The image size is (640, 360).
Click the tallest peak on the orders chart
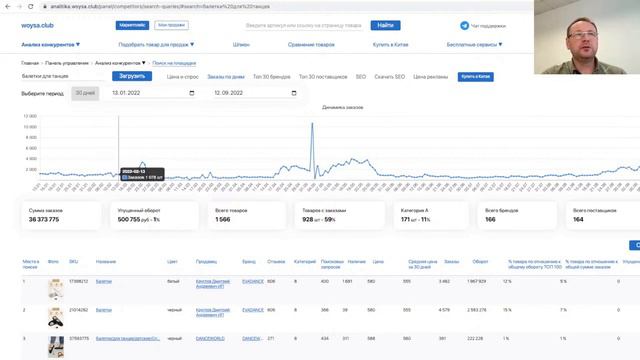coord(313,123)
